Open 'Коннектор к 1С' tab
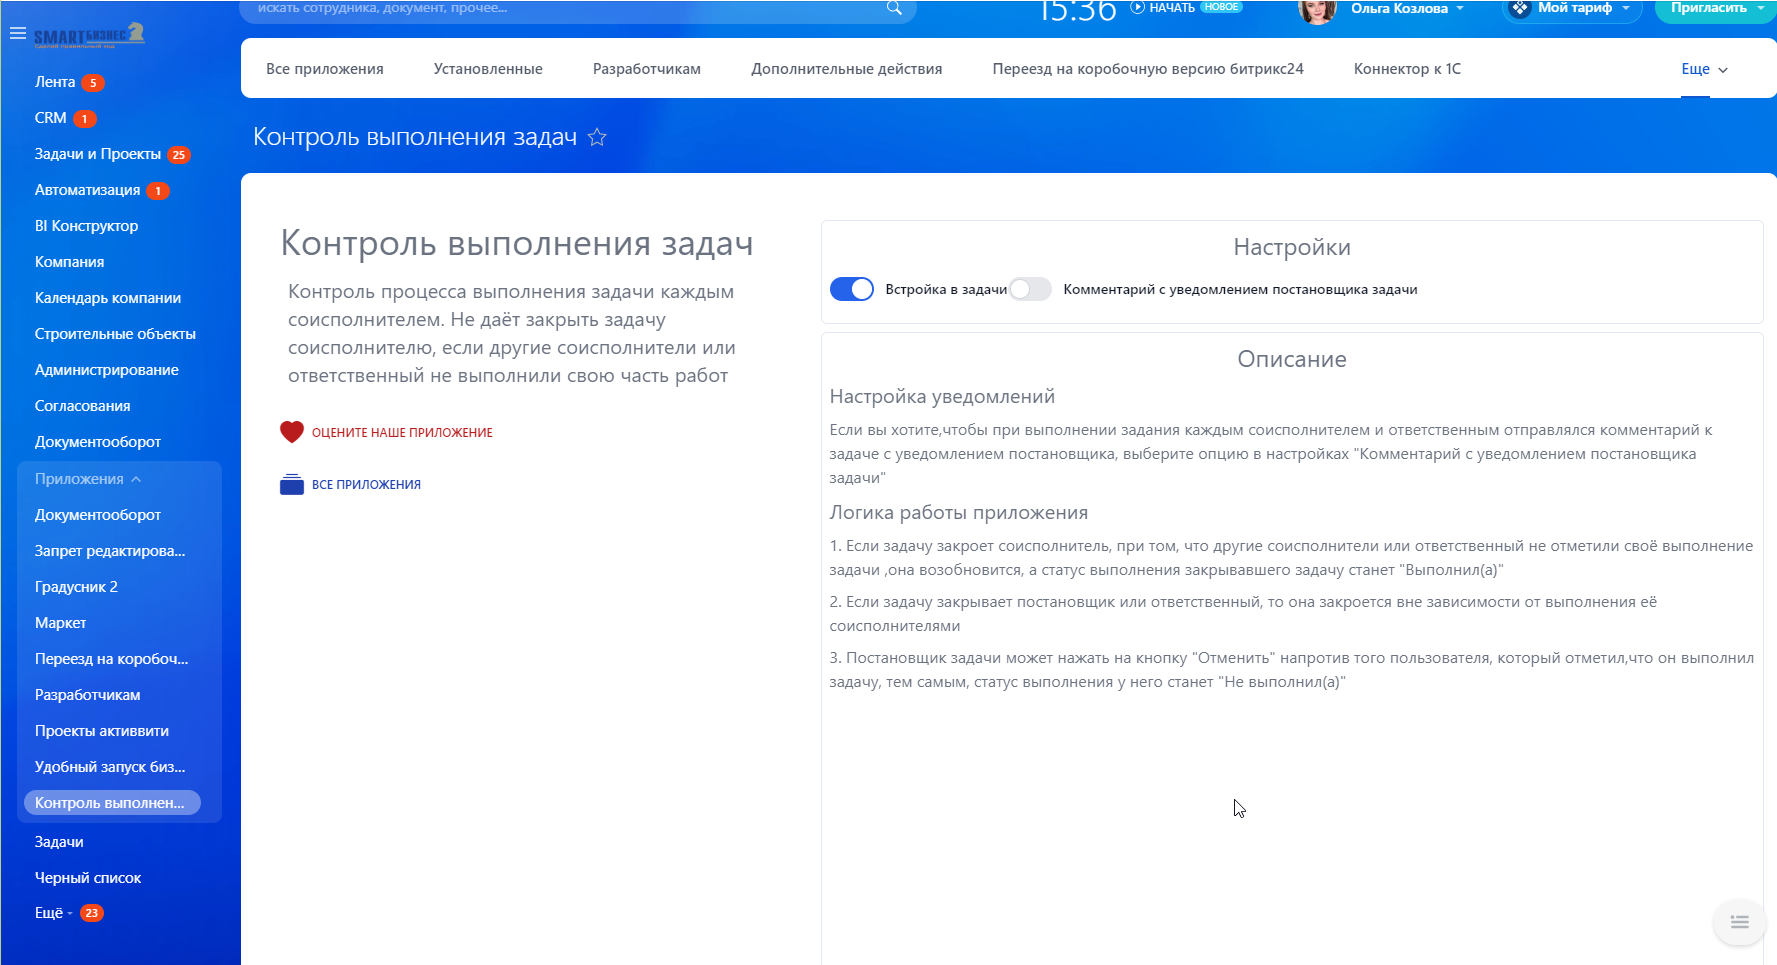Screen dimensions: 1777x965 click(x=1406, y=69)
